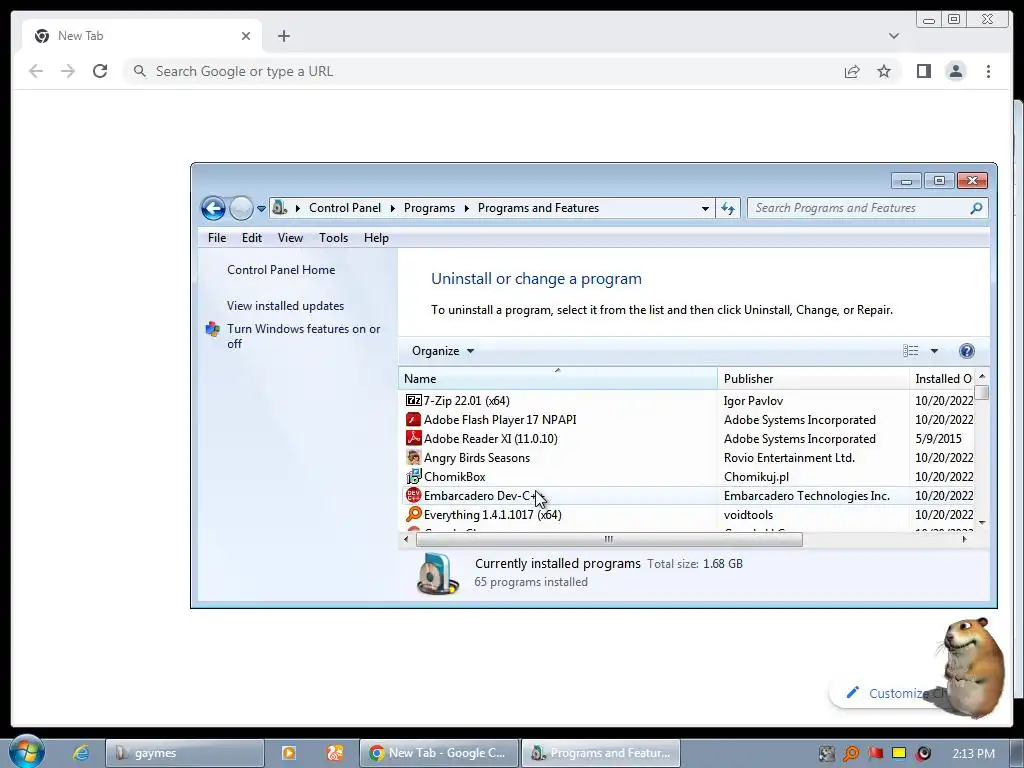This screenshot has width=1024, height=768.
Task: Click the change view icon
Action: [x=910, y=351]
